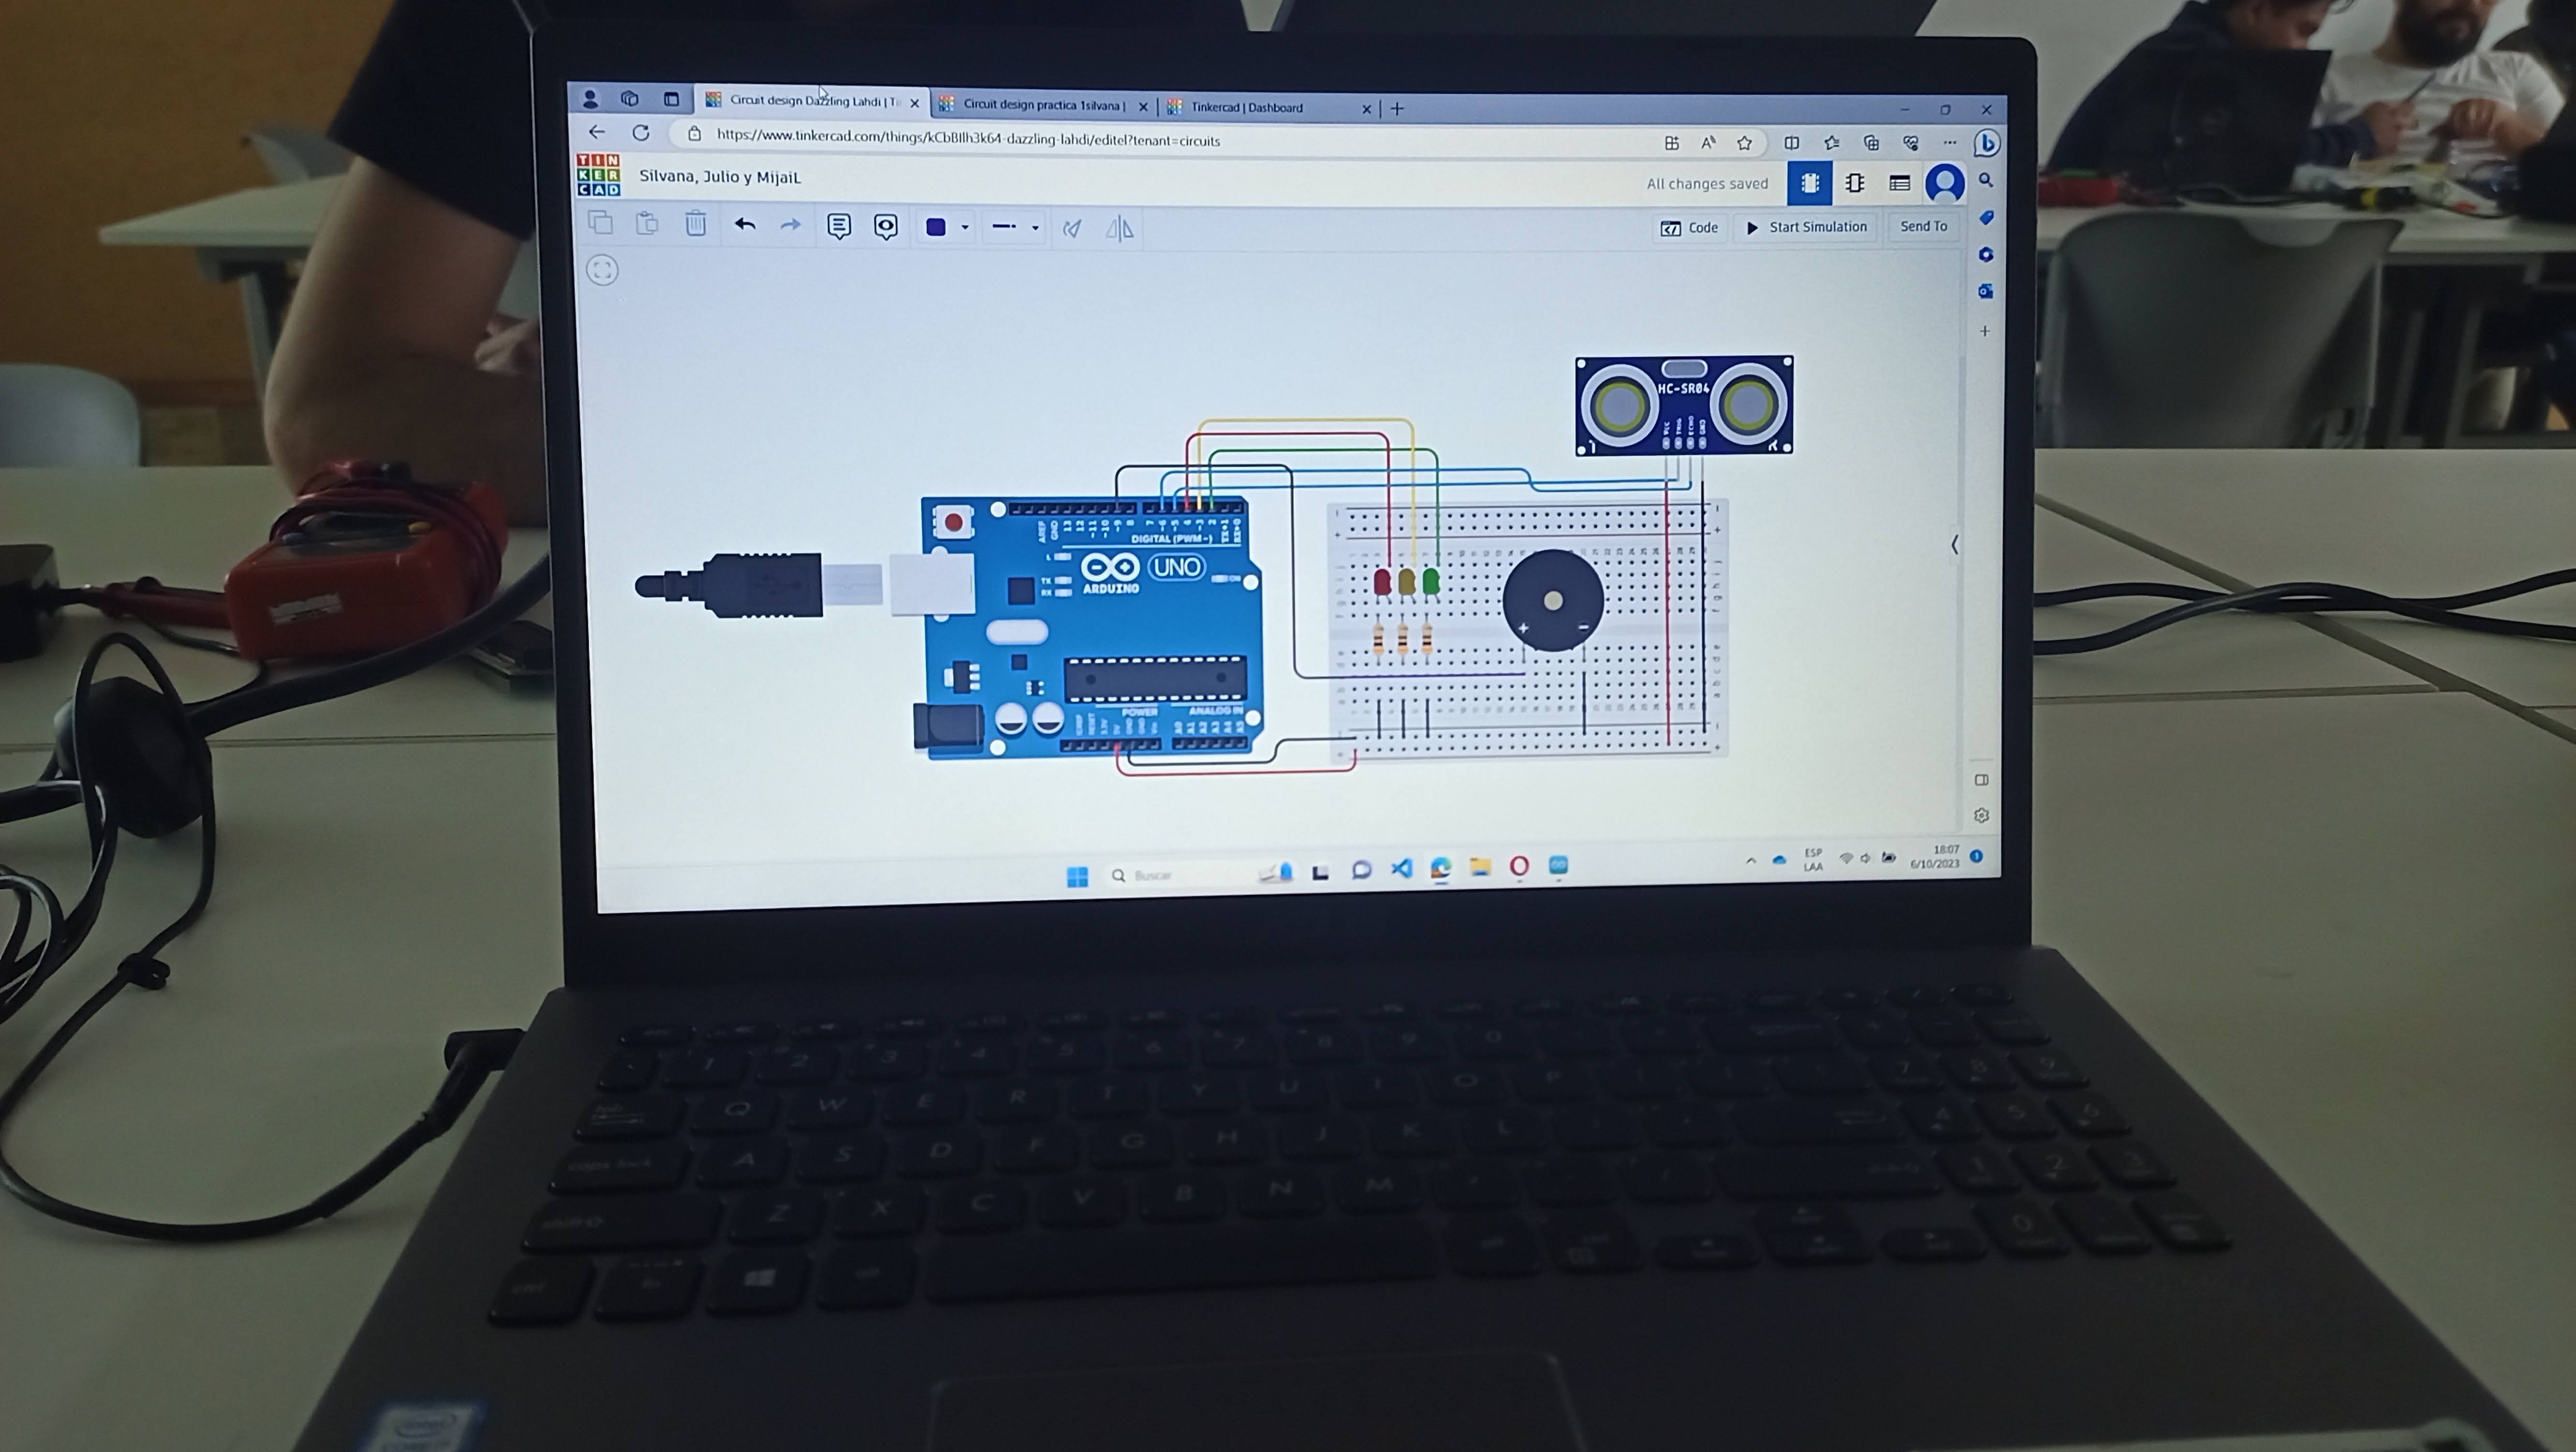
Task: Open Browser essentials heart icon
Action: pos(1911,143)
